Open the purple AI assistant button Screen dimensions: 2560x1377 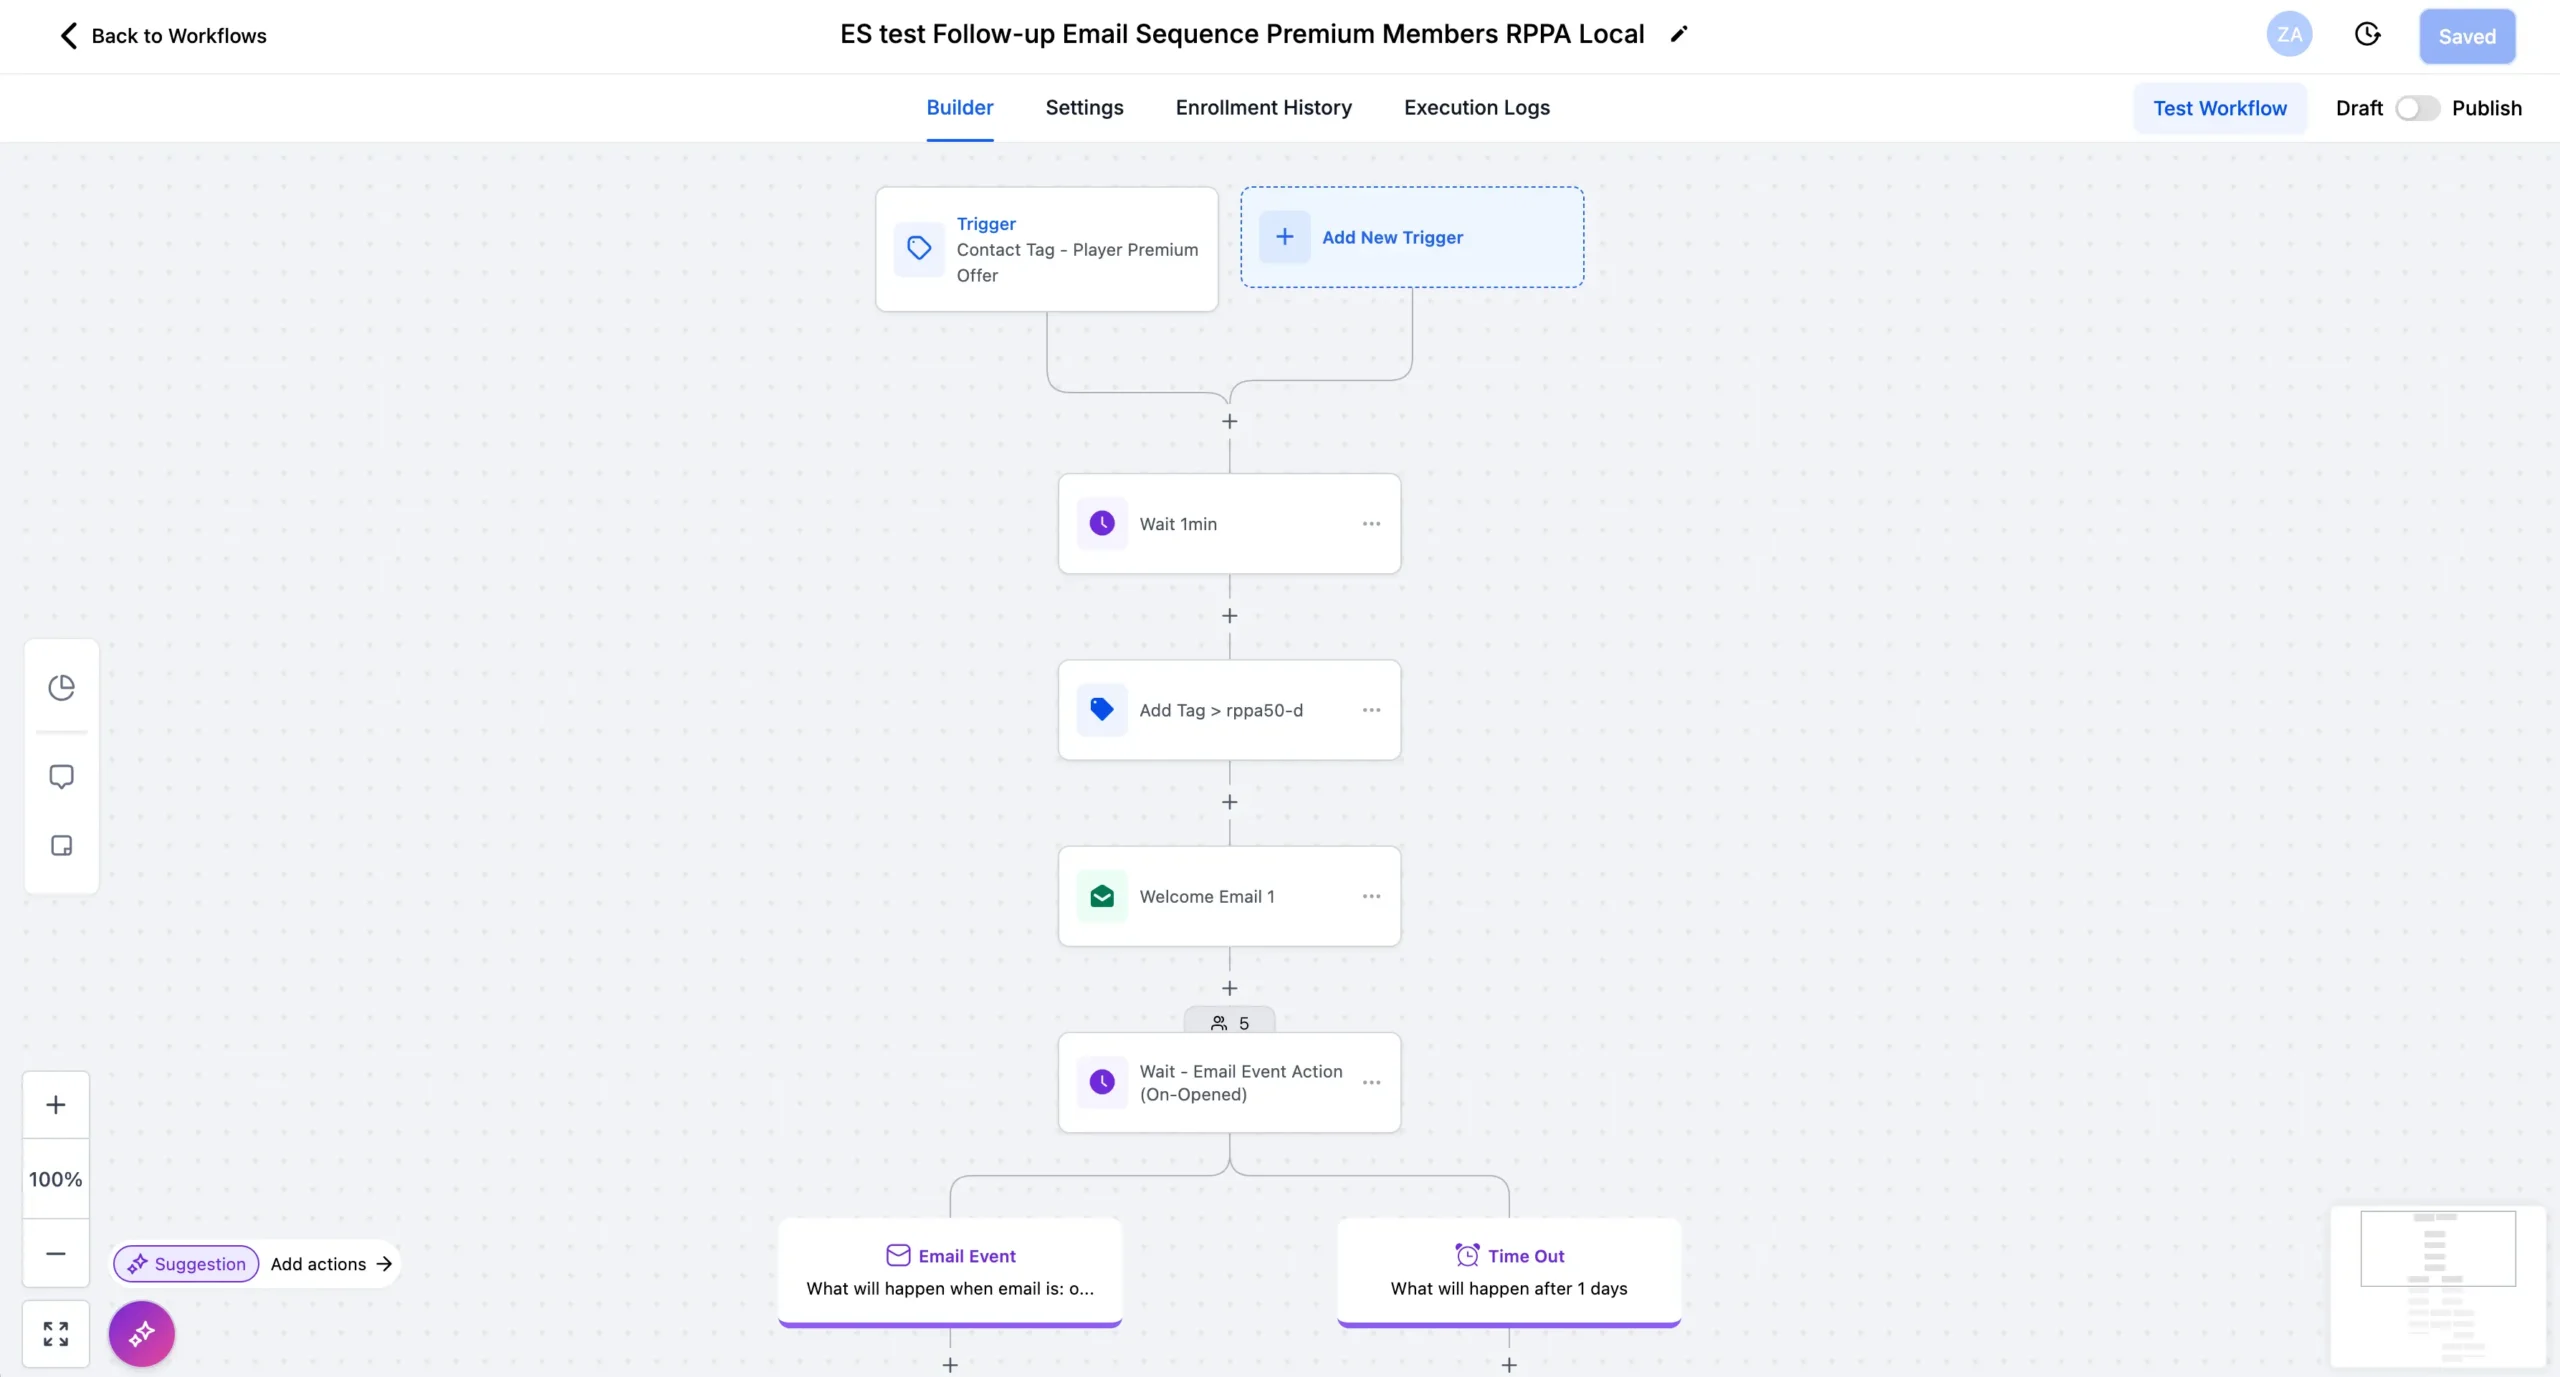click(141, 1333)
